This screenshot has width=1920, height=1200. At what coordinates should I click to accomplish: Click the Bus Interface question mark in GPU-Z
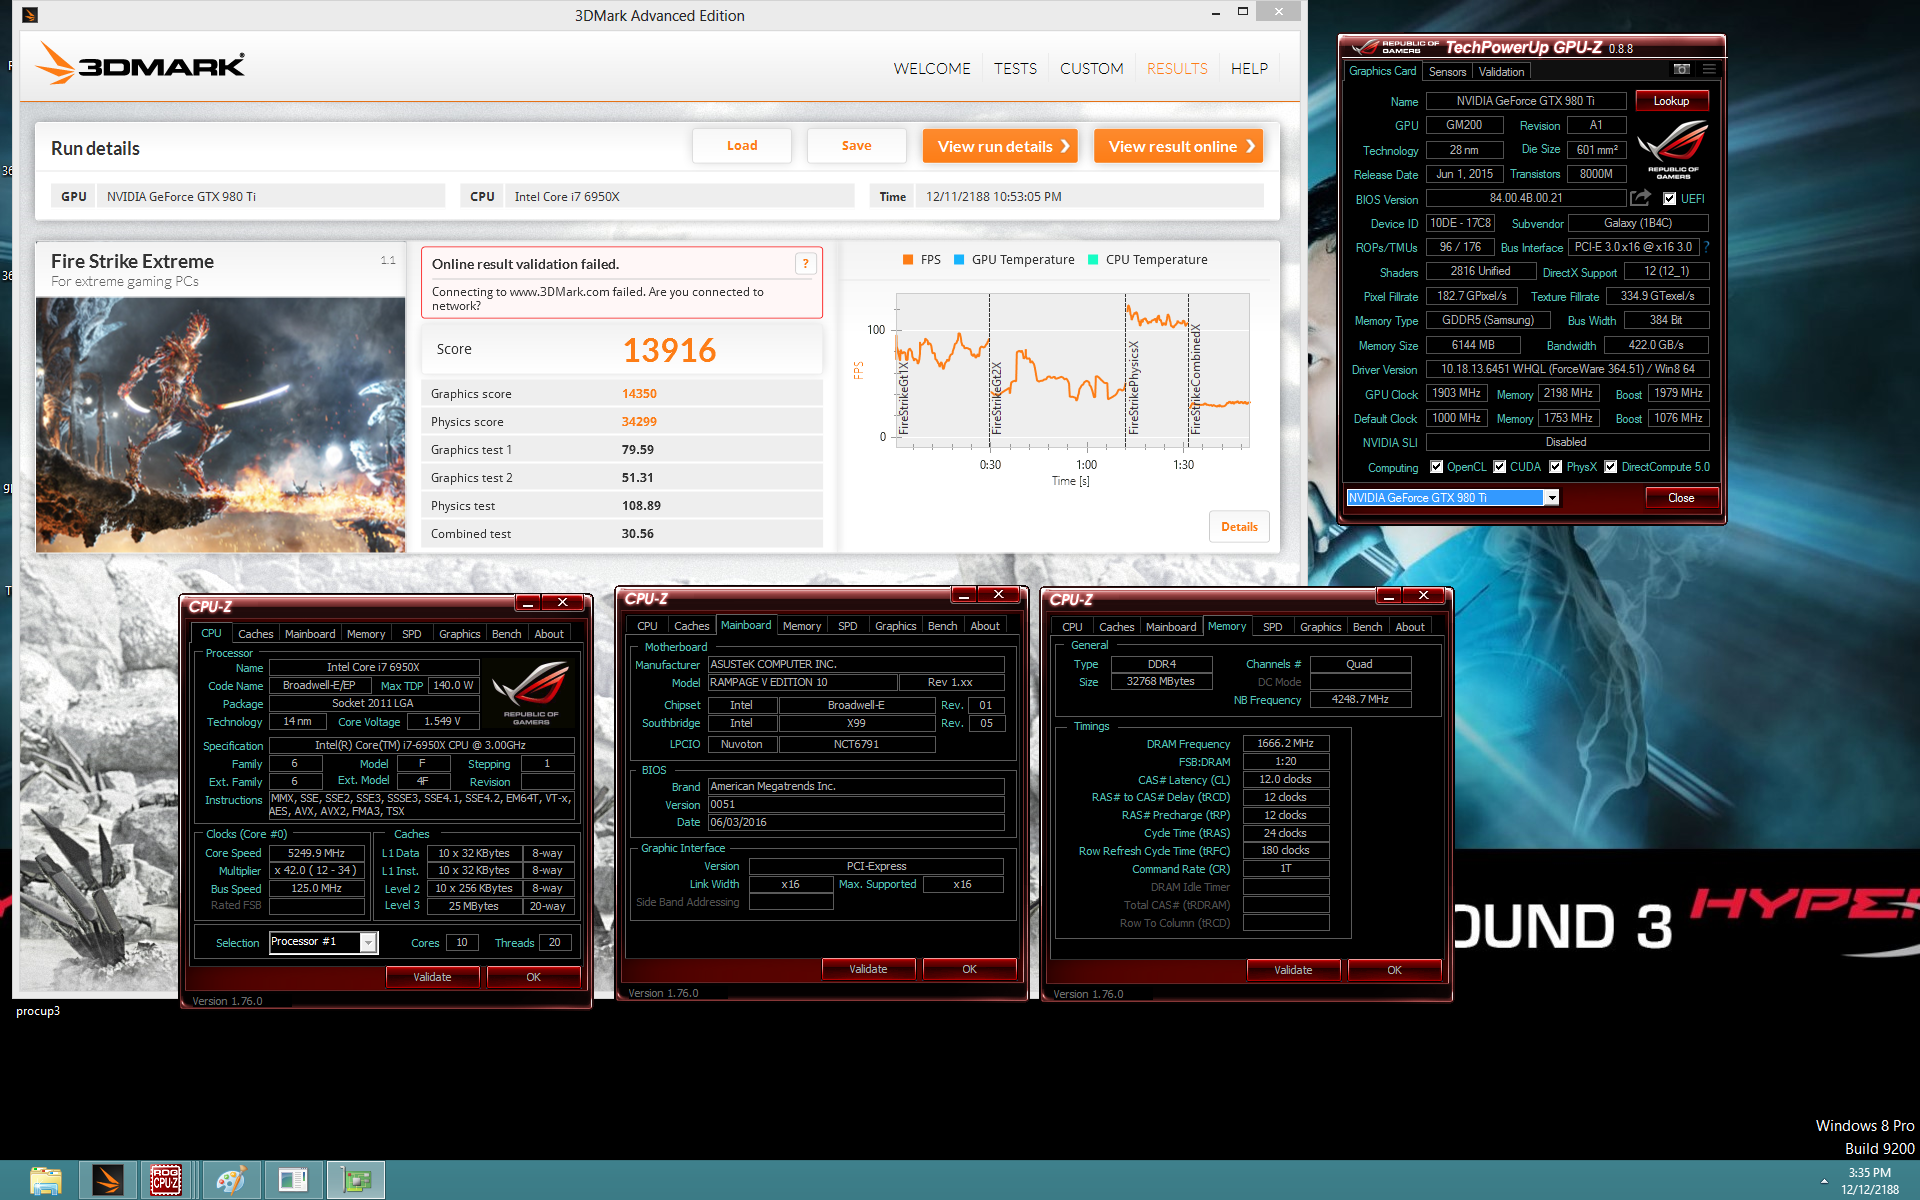(1706, 247)
